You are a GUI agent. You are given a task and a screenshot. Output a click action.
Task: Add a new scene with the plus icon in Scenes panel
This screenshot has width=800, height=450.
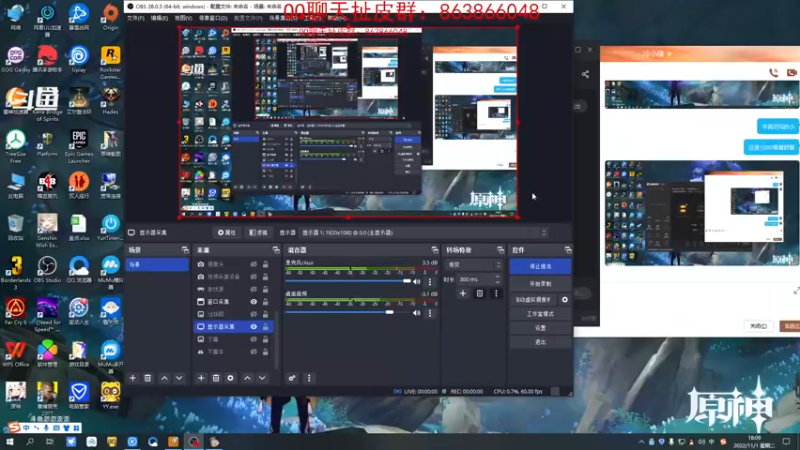pos(133,378)
